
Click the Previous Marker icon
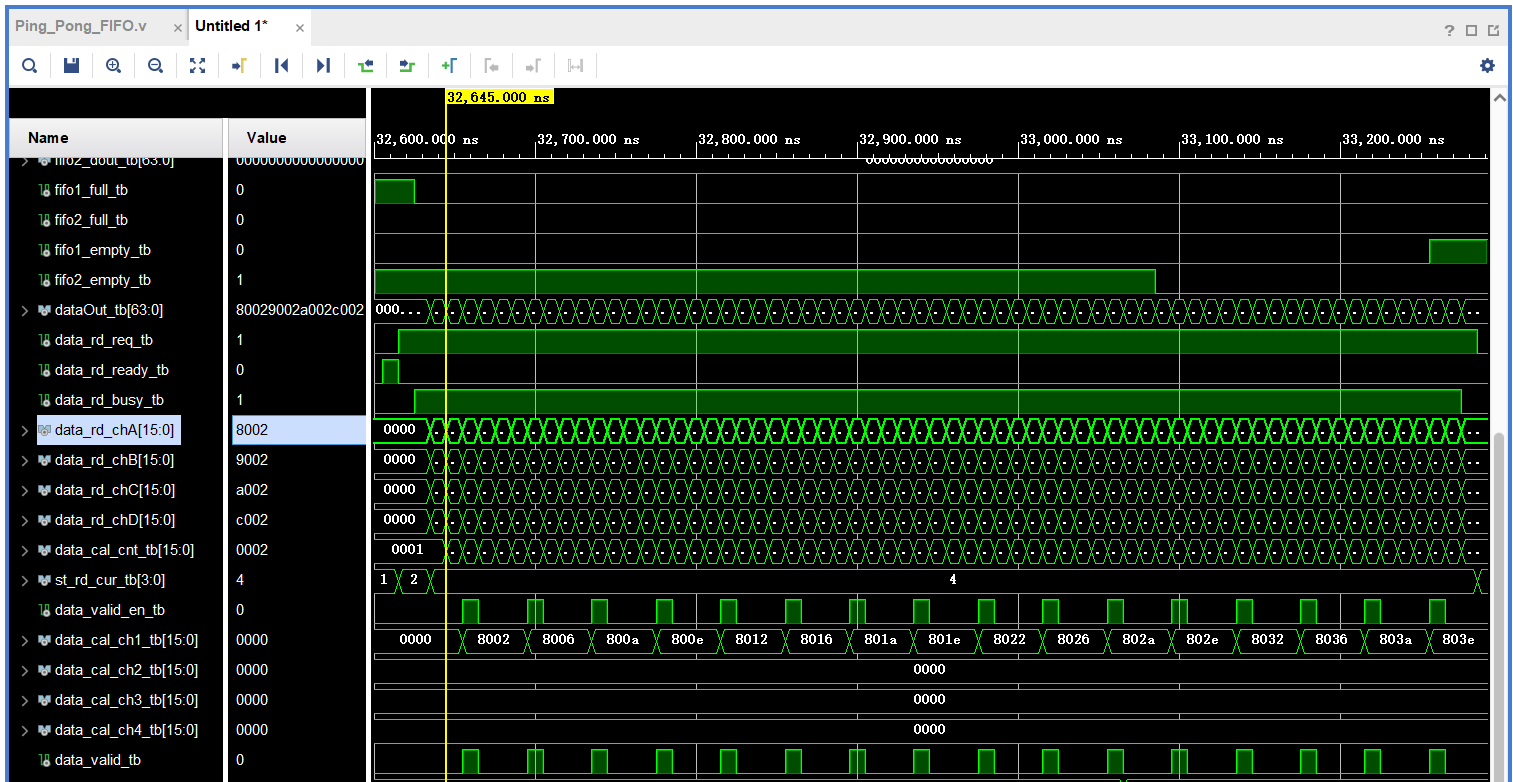(x=491, y=66)
